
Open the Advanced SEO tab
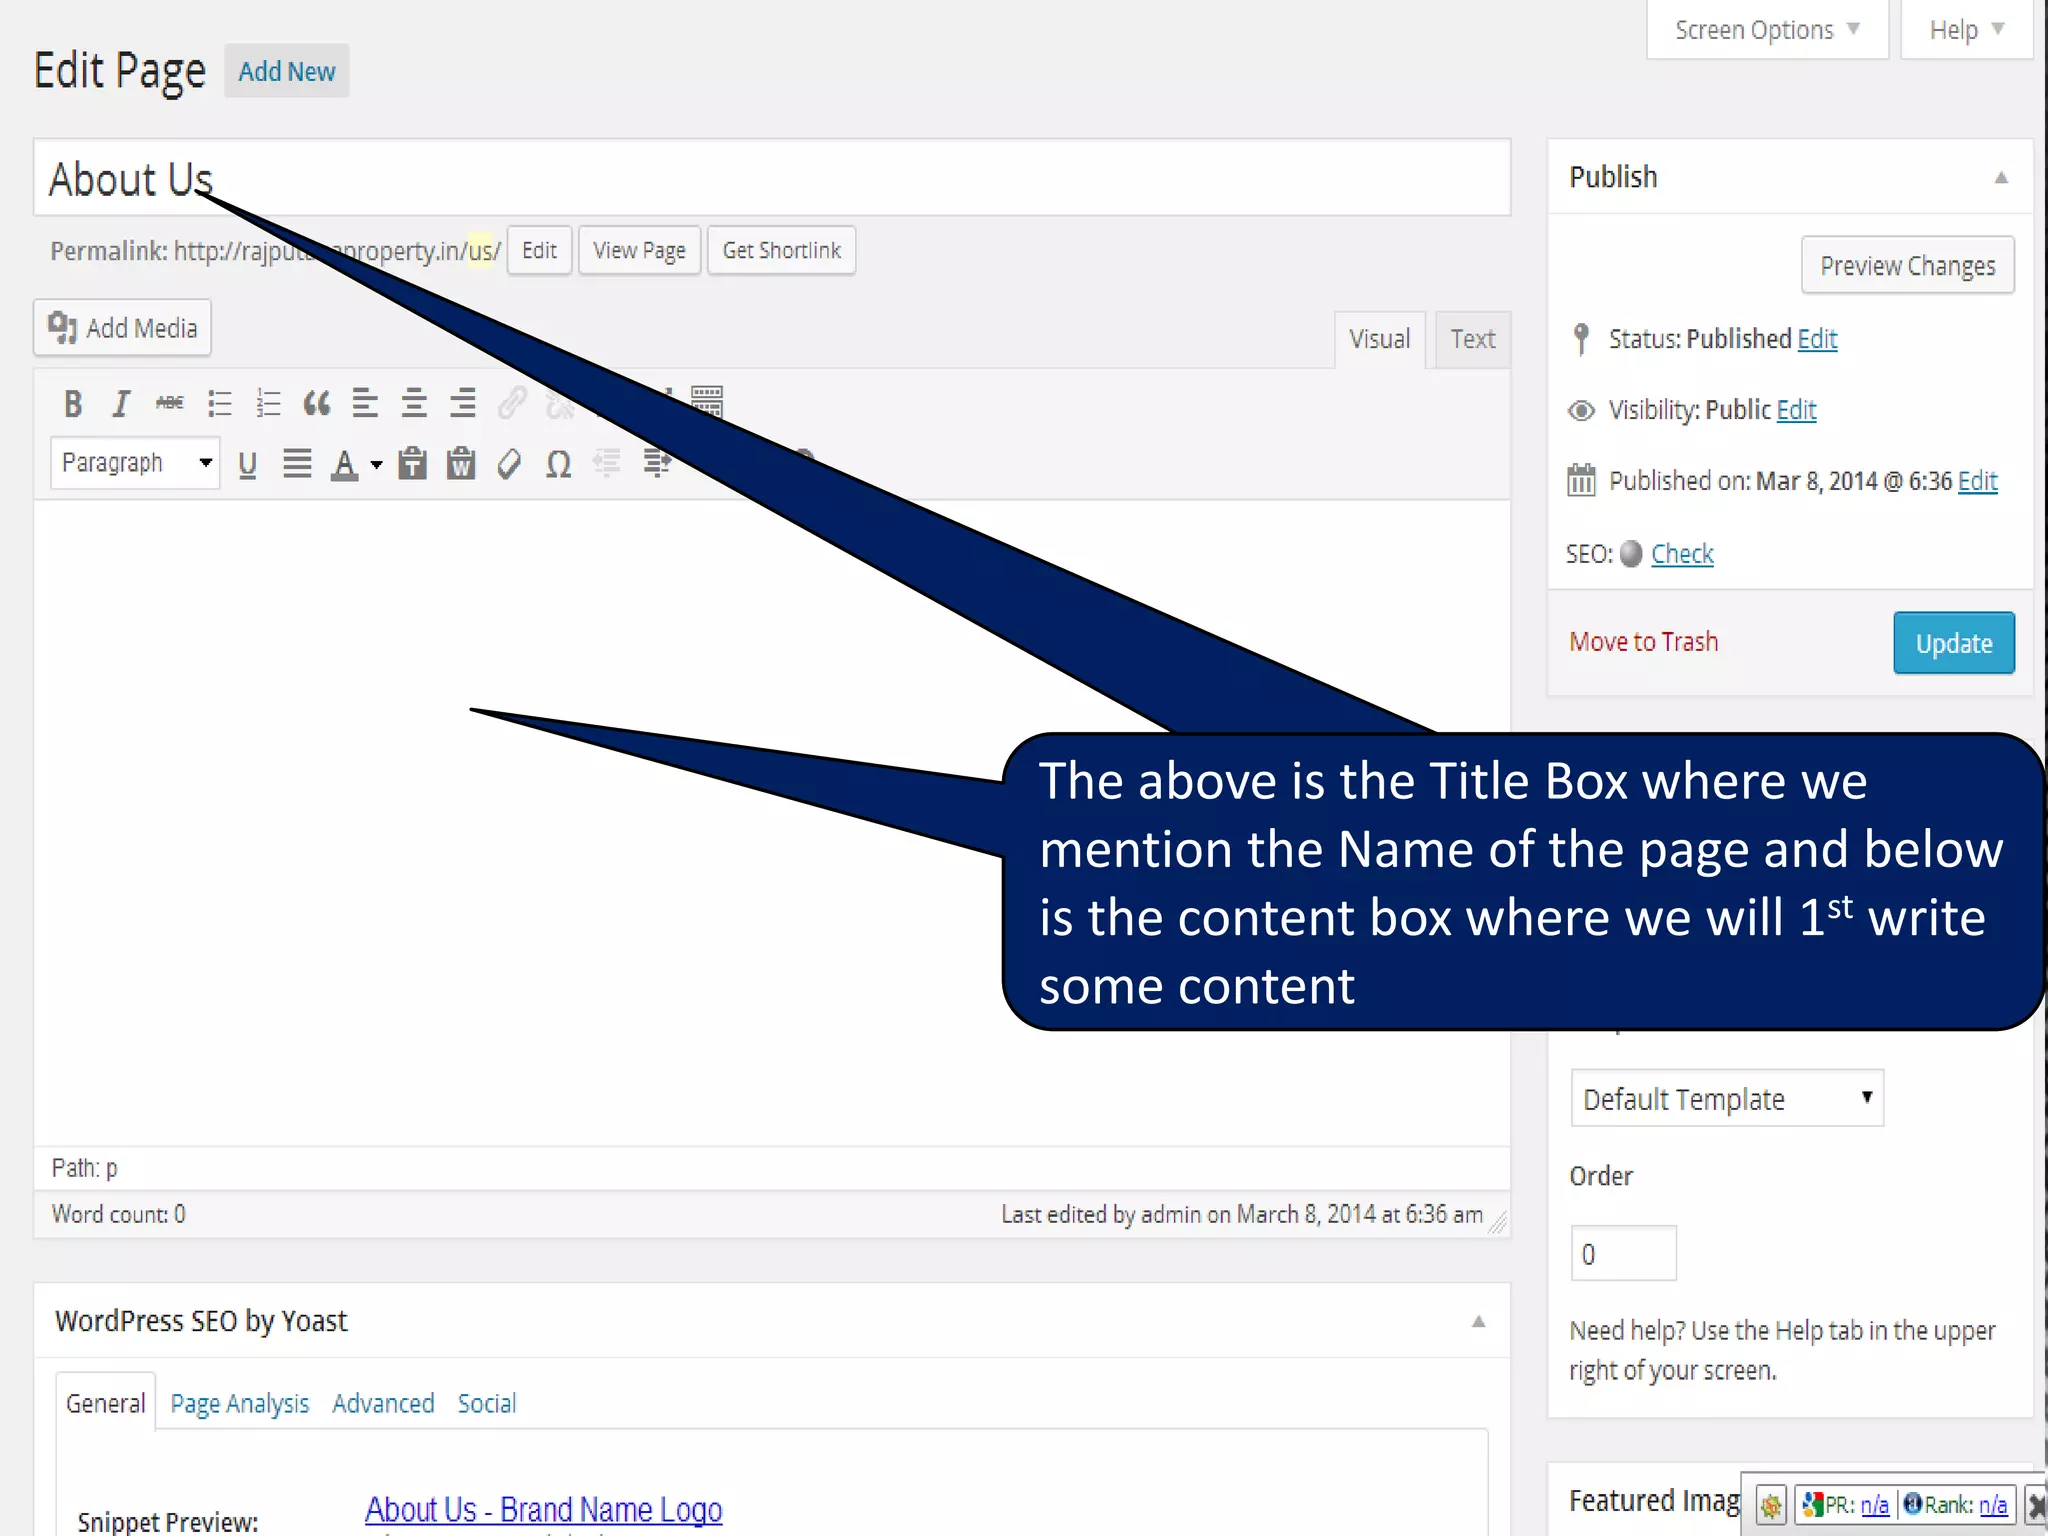[x=383, y=1404]
